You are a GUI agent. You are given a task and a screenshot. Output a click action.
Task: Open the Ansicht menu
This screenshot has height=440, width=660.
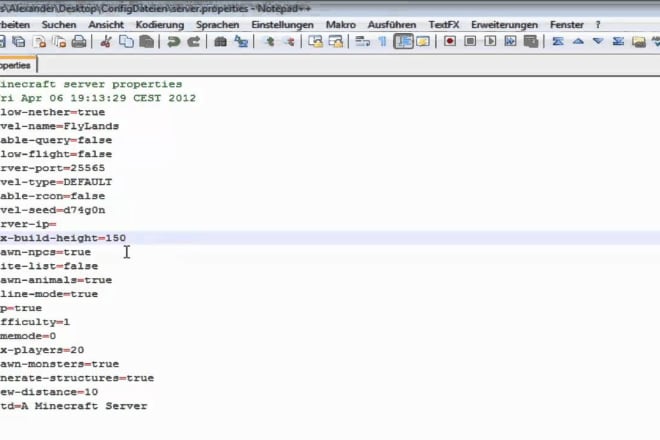click(106, 25)
